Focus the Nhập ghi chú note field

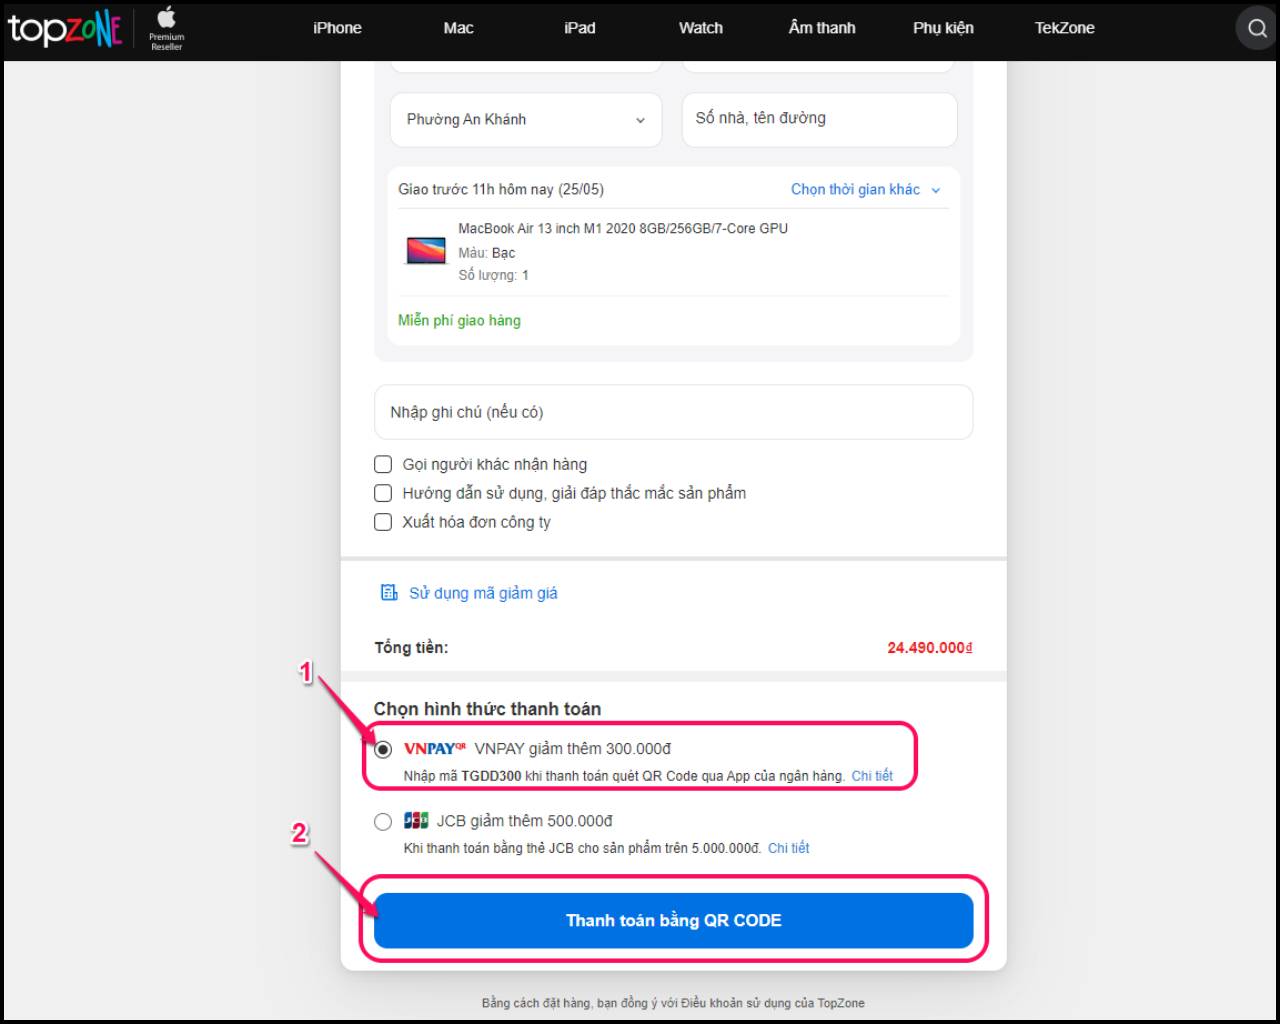674,412
